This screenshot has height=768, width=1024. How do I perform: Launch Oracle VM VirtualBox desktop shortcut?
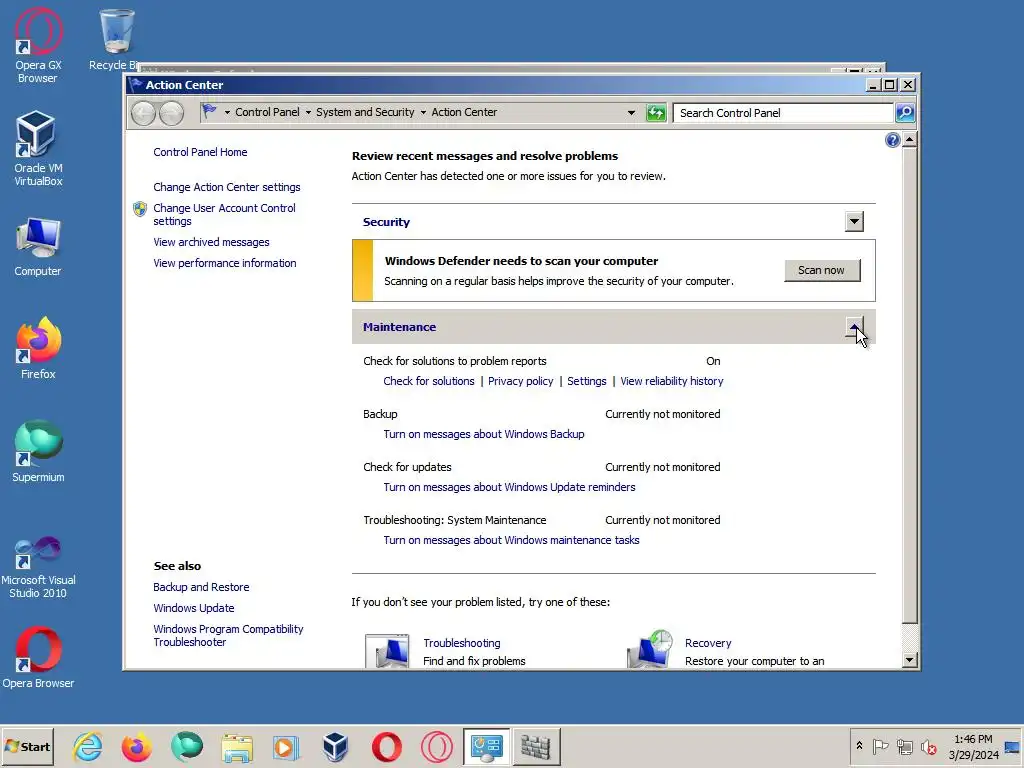coord(38,149)
